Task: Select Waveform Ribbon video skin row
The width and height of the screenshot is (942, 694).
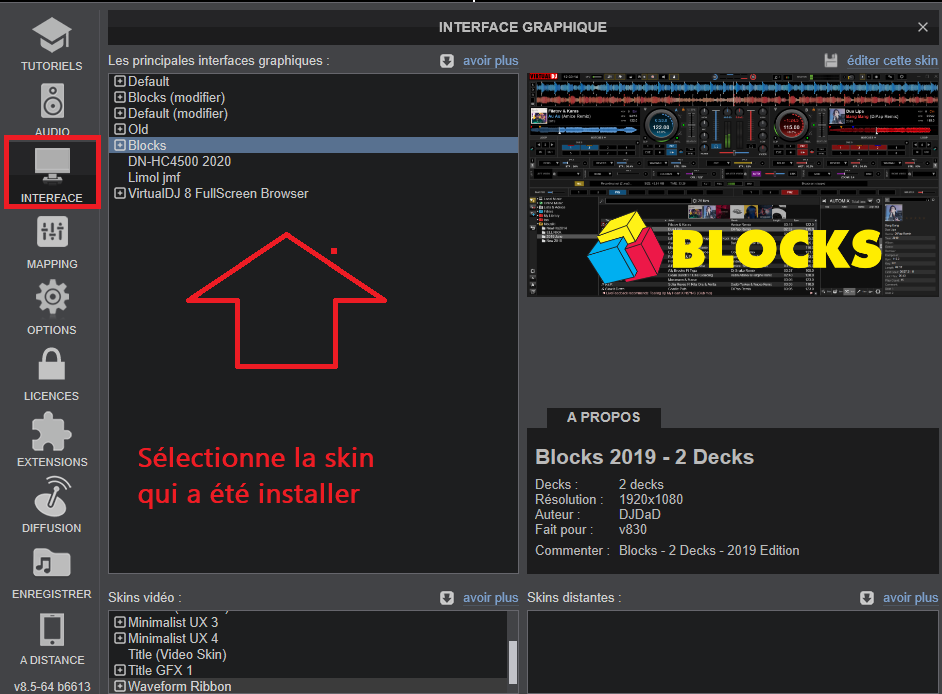Action: [308, 686]
